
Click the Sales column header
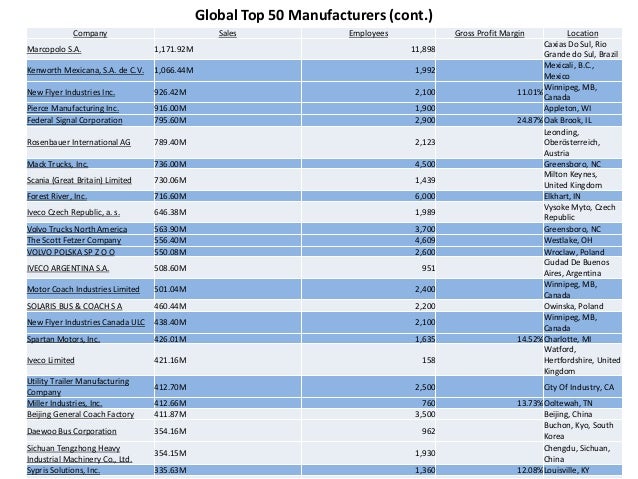pos(227,33)
